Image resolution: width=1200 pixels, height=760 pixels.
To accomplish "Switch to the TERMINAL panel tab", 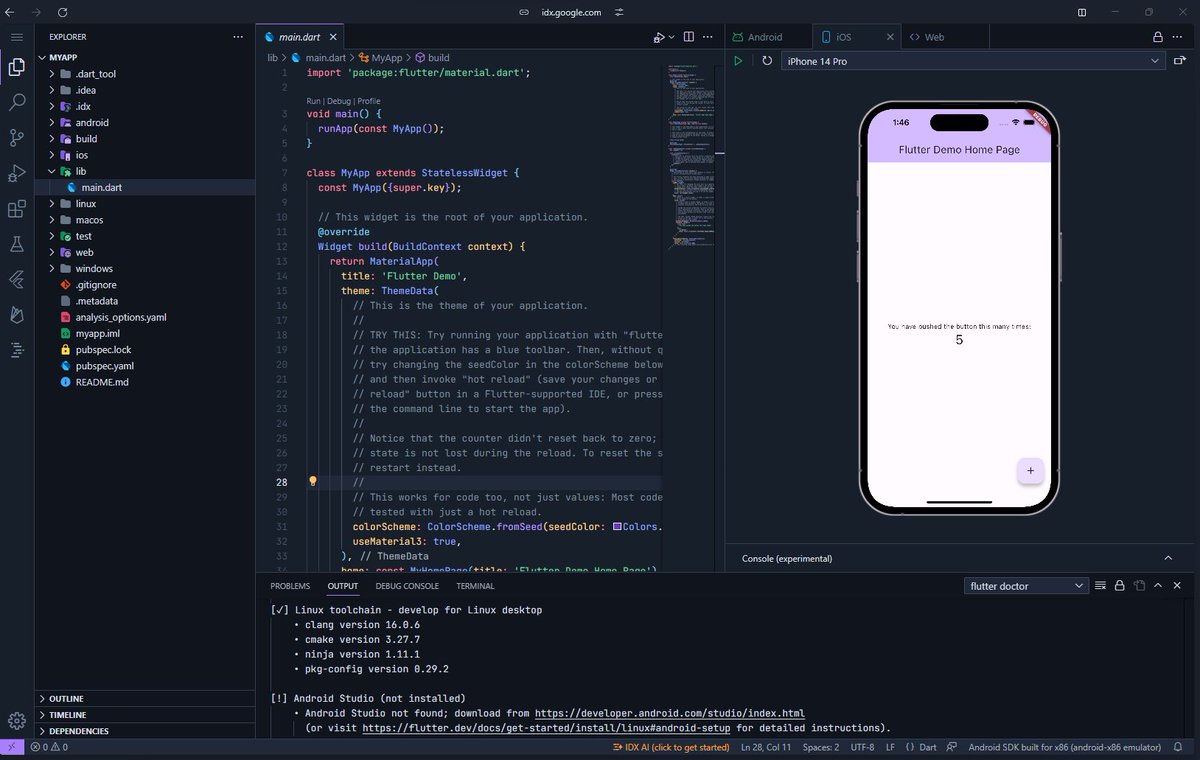I will tap(475, 586).
